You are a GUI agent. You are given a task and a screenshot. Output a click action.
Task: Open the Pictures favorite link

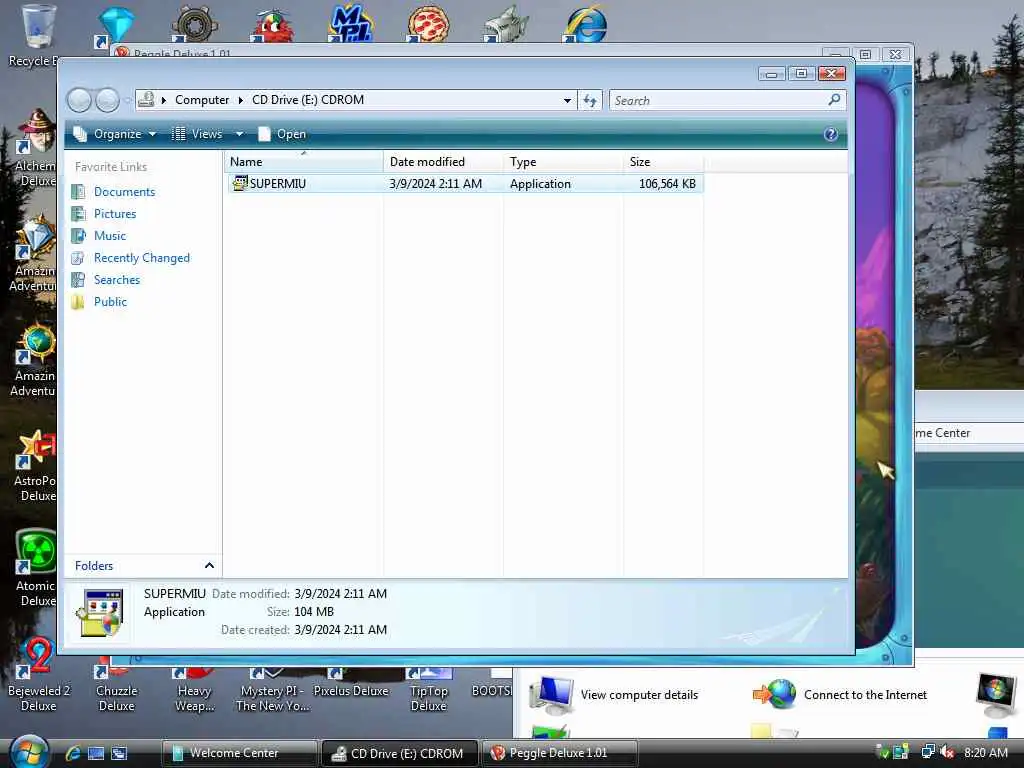point(115,214)
